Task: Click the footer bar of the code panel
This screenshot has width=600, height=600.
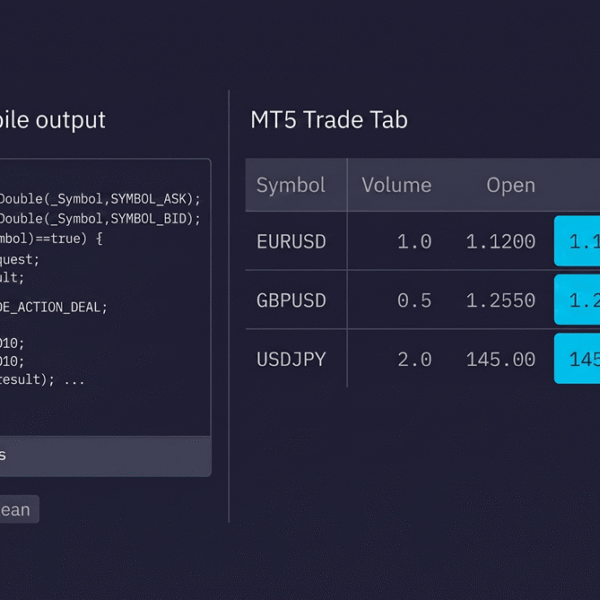Action: point(105,456)
